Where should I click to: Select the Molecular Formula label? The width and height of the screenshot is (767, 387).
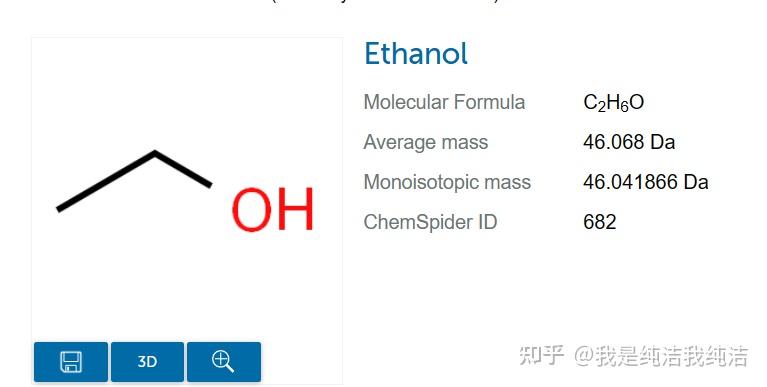coord(444,102)
